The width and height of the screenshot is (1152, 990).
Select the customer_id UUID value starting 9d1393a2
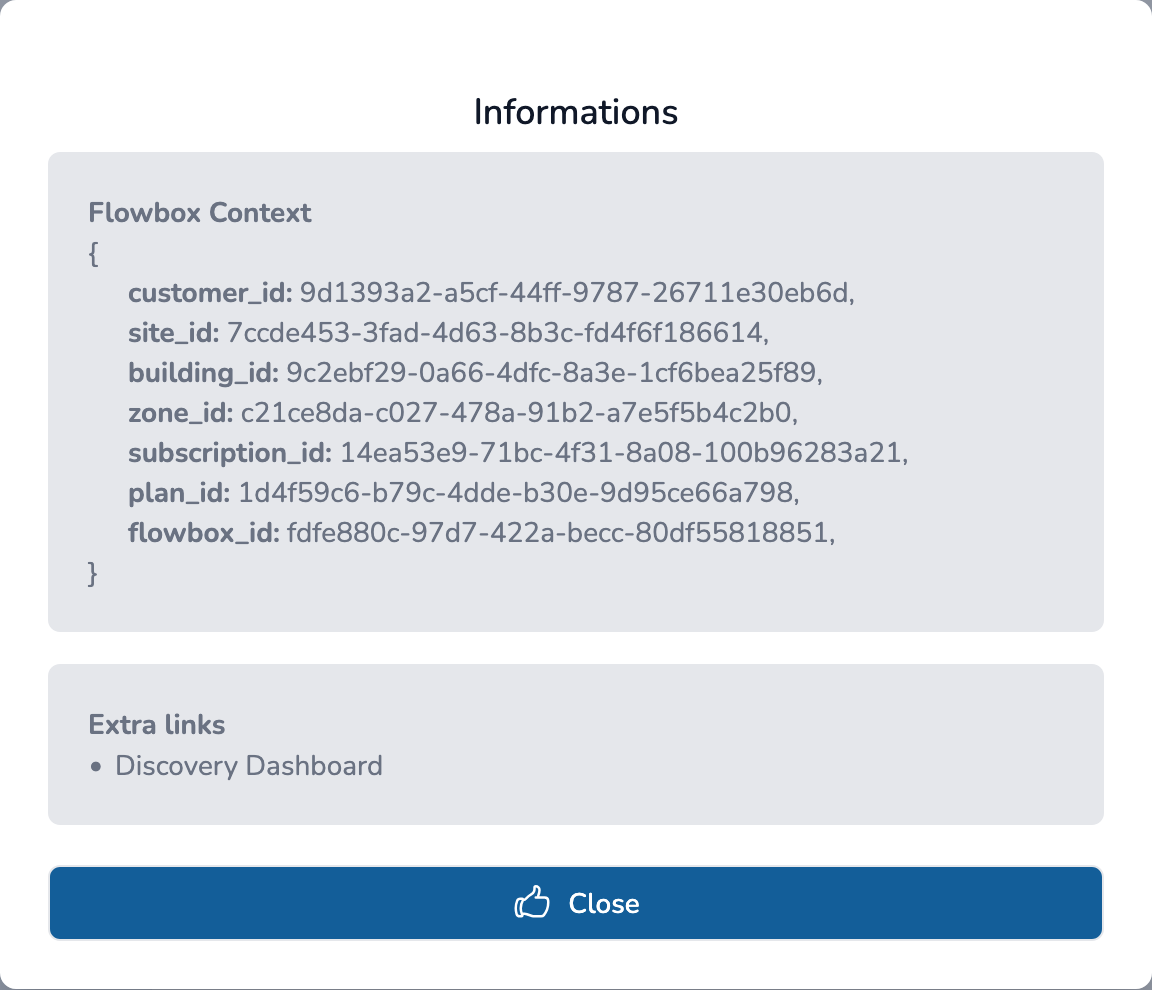pos(579,294)
